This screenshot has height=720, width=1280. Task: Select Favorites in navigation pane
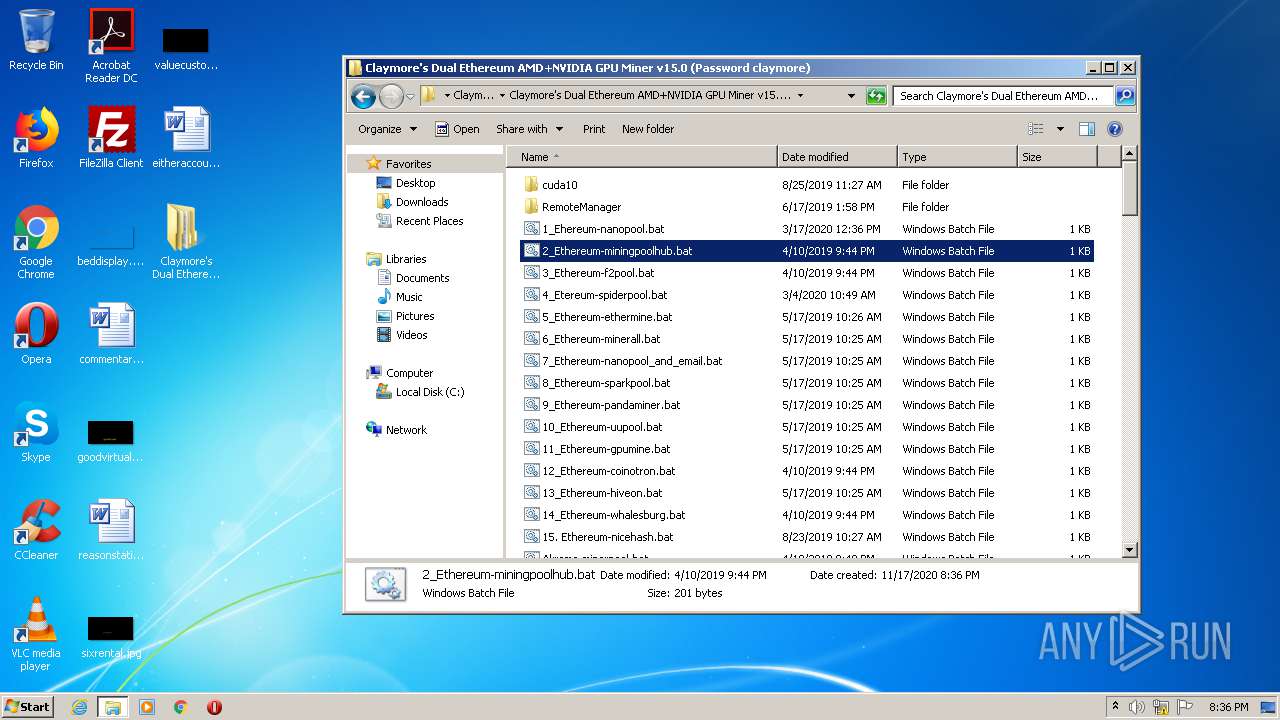click(408, 164)
